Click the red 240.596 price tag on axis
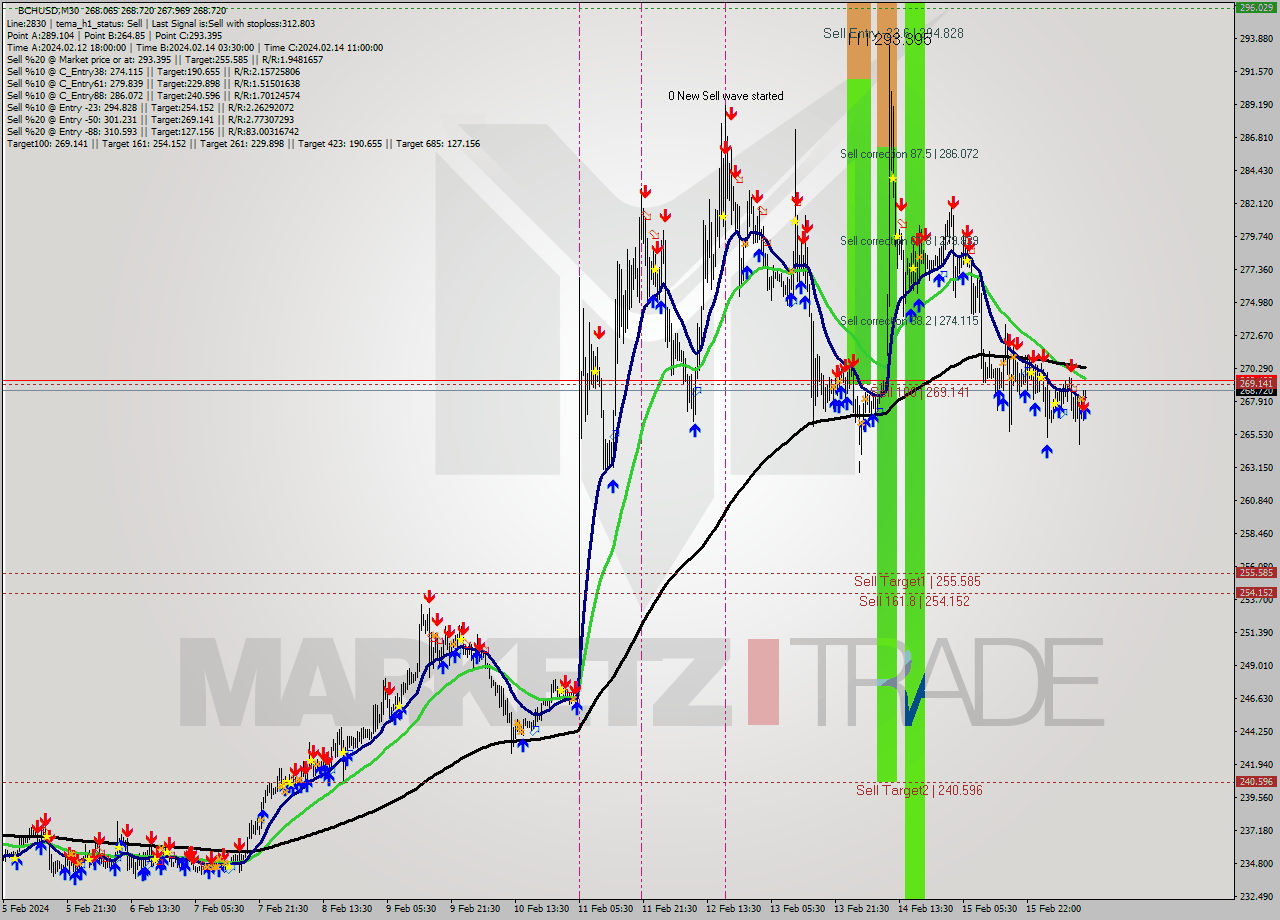Screen dimensions: 1280x920 tap(1256, 782)
